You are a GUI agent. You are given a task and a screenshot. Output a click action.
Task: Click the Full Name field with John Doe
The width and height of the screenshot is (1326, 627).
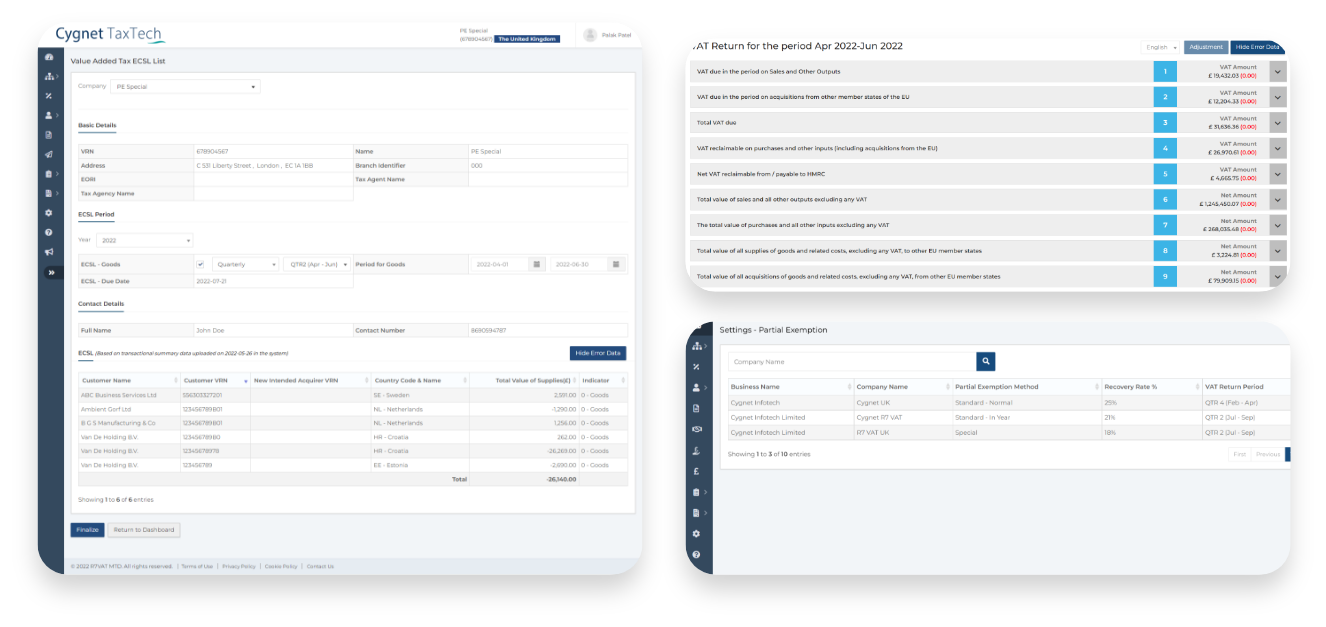[273, 330]
